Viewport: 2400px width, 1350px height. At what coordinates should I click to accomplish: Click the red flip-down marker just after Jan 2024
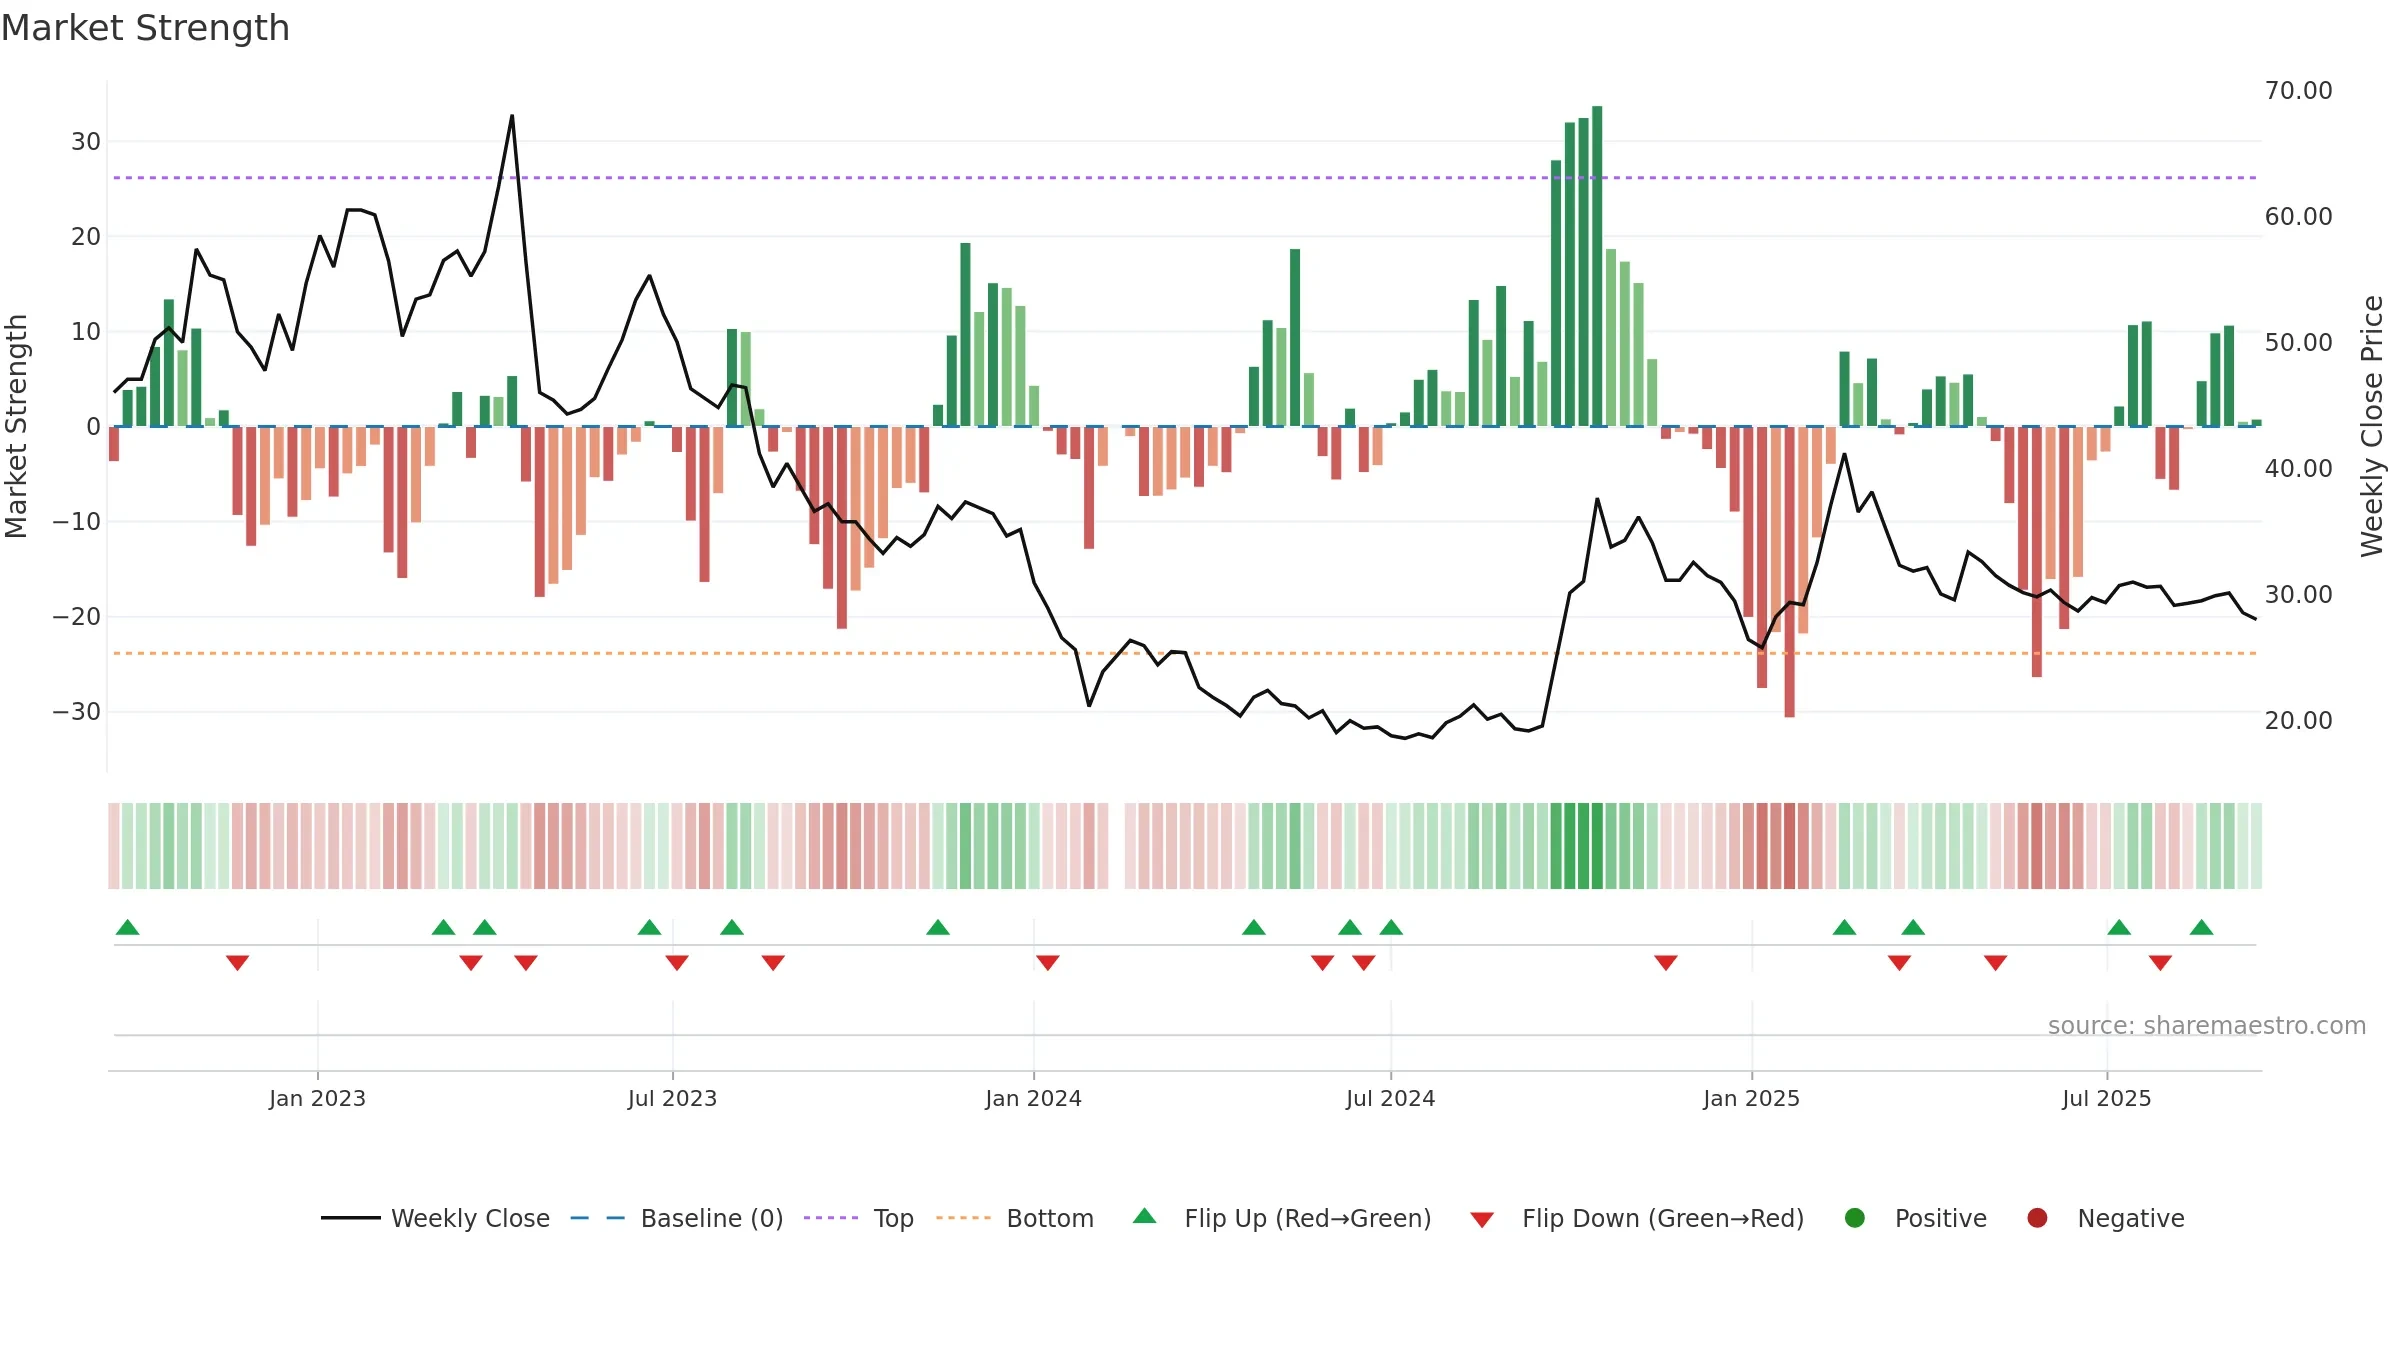(x=1048, y=963)
